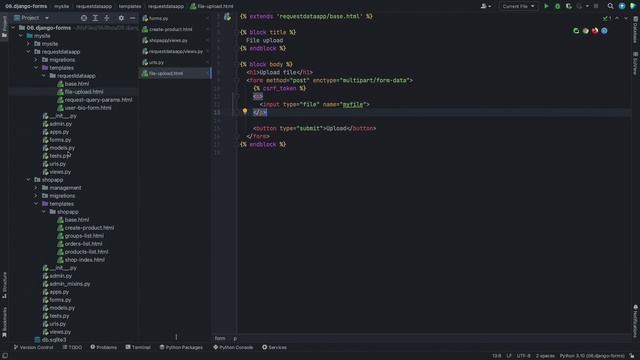Select file-upload.html editor tab

(x=175, y=73)
